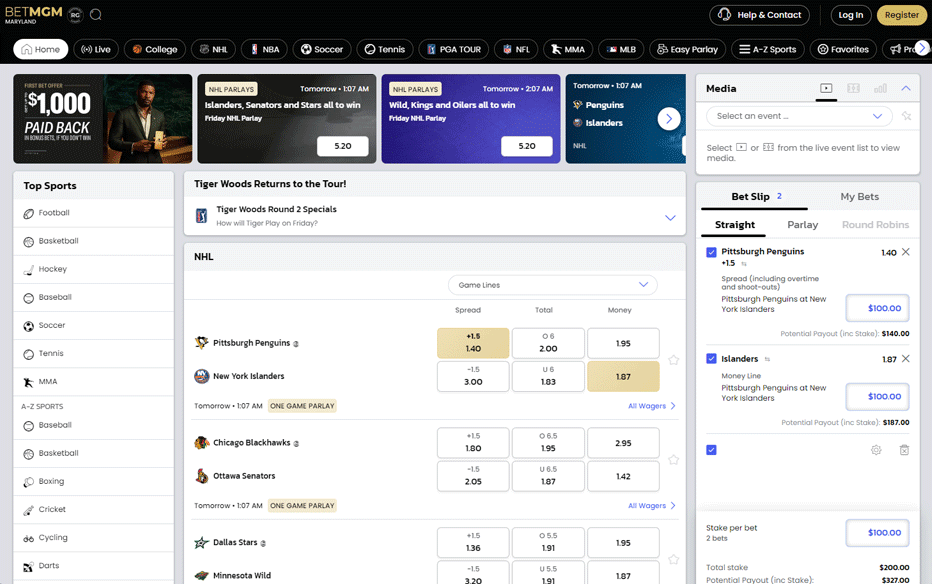Open Select an event dropdown in Media
Image resolution: width=932 pixels, height=585 pixels.
(x=799, y=116)
